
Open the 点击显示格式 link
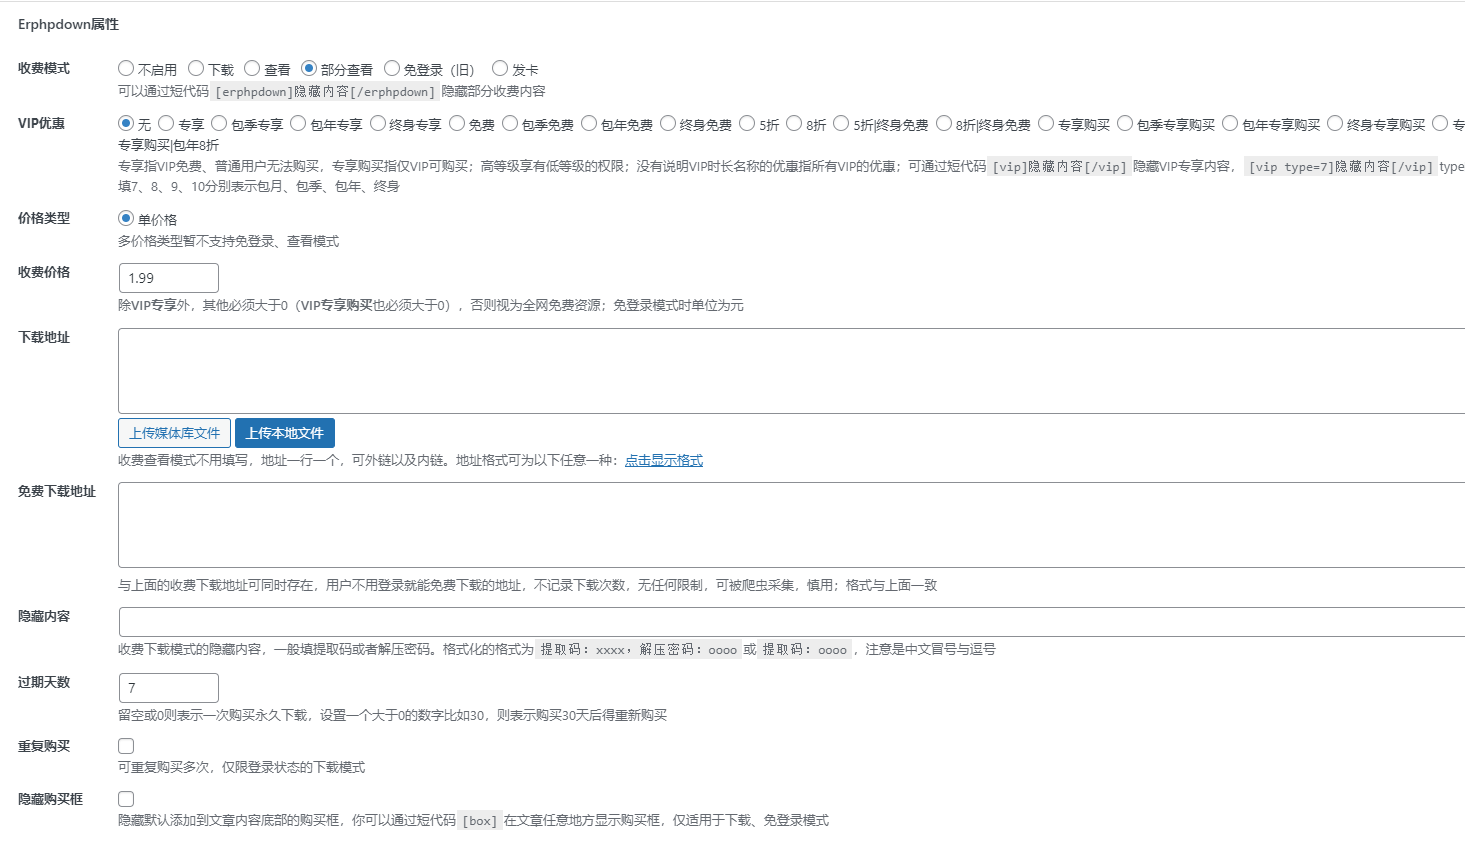[663, 460]
